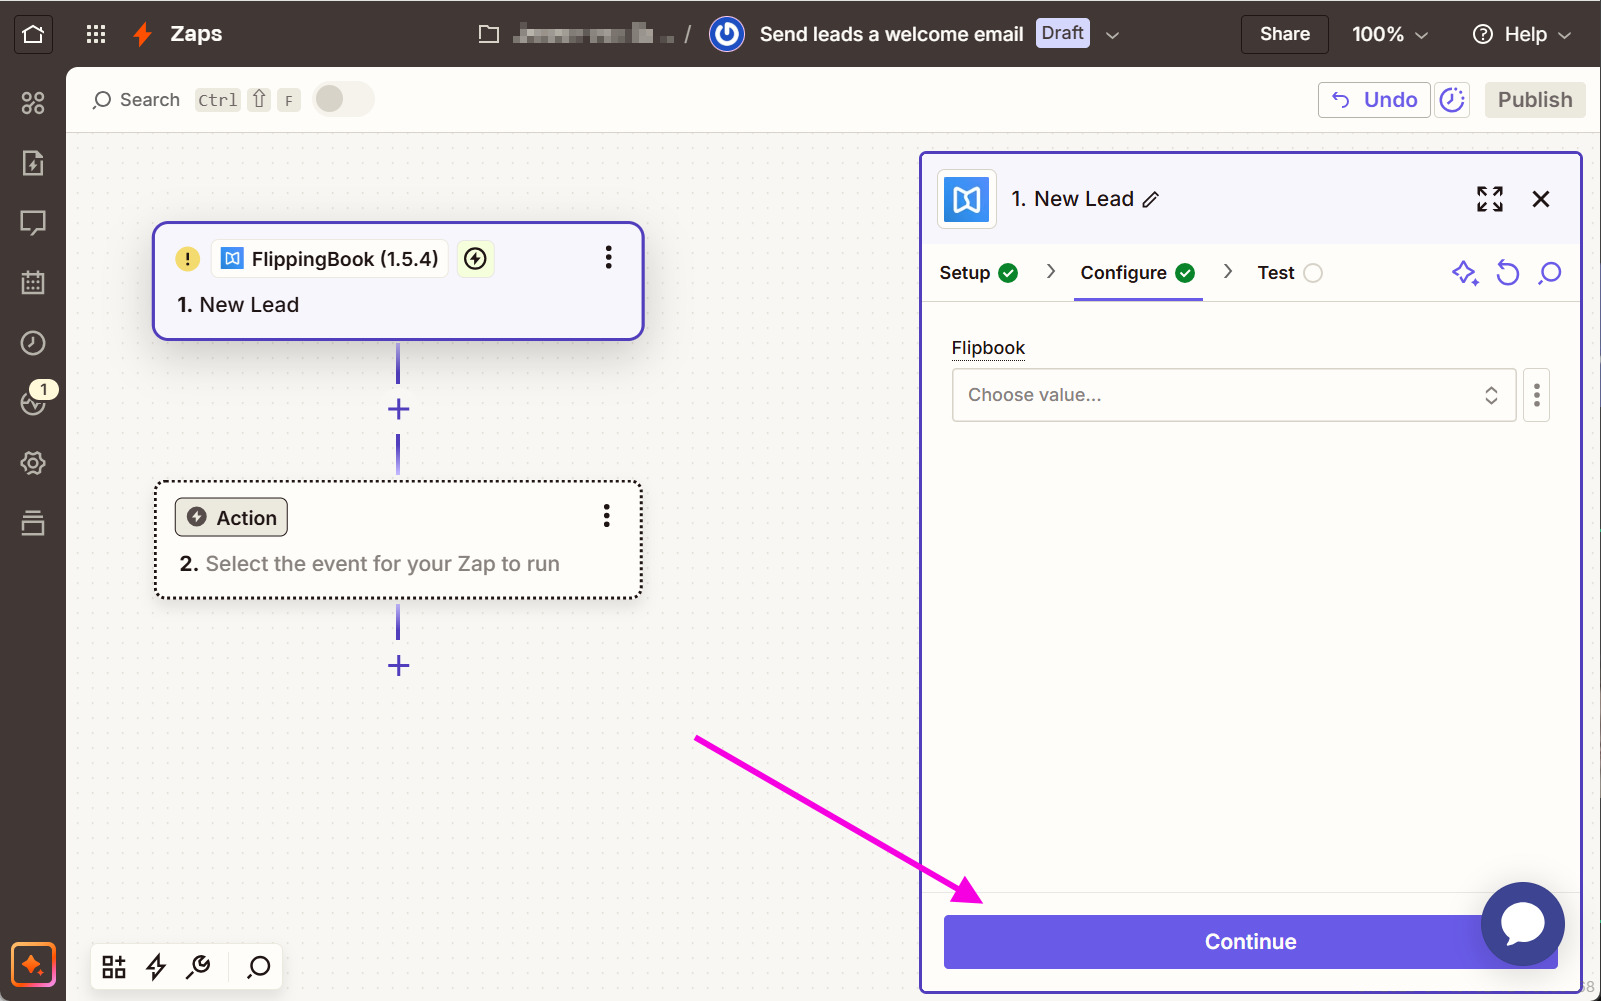The image size is (1601, 1001).
Task: Click the folder icon in breadcrumb
Action: coord(489,34)
